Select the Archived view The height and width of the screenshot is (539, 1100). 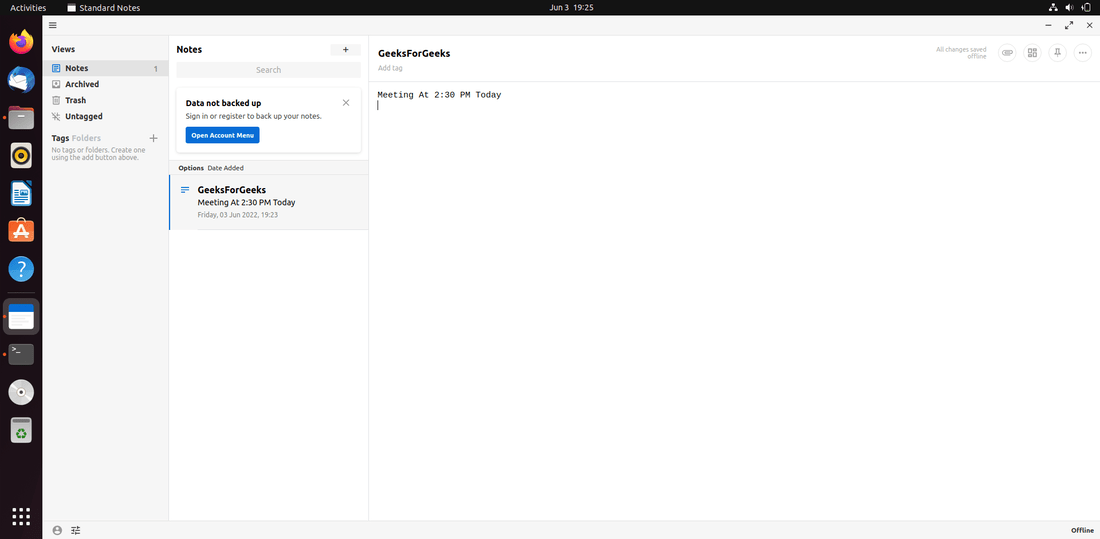pos(105,84)
